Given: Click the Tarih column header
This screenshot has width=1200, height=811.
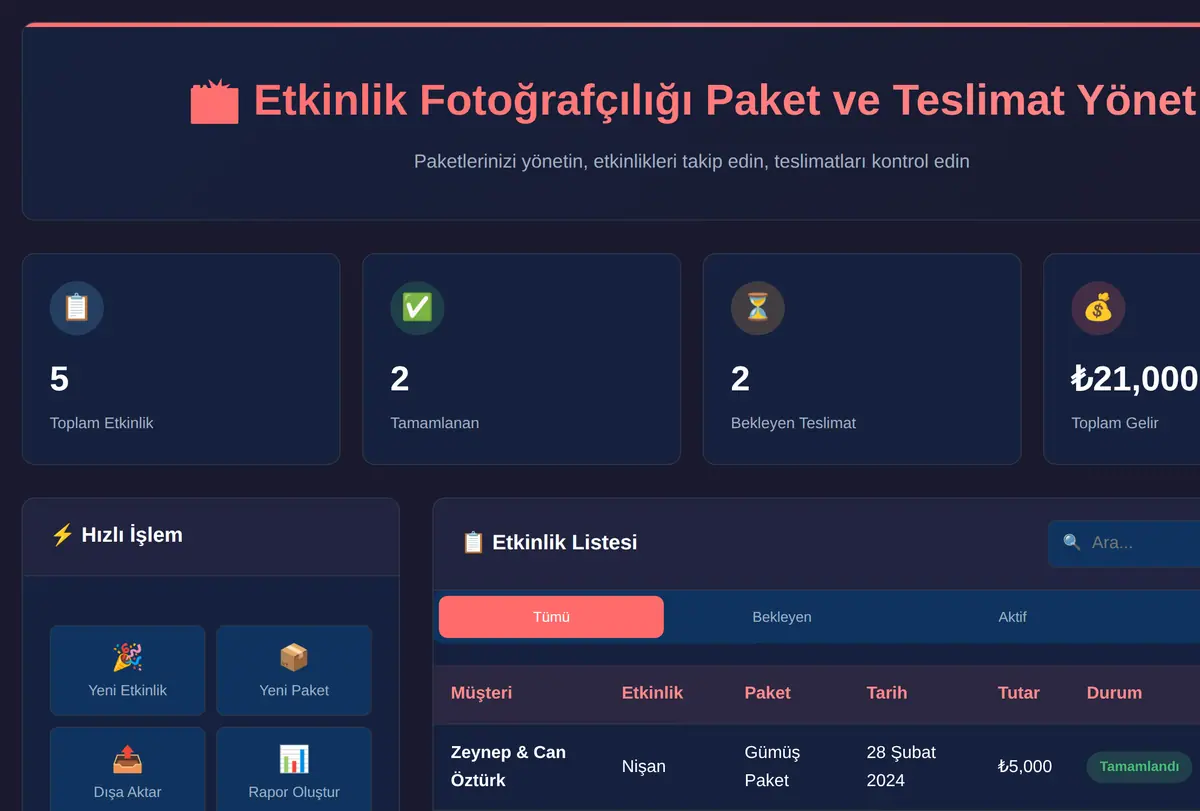Looking at the screenshot, I should 887,693.
